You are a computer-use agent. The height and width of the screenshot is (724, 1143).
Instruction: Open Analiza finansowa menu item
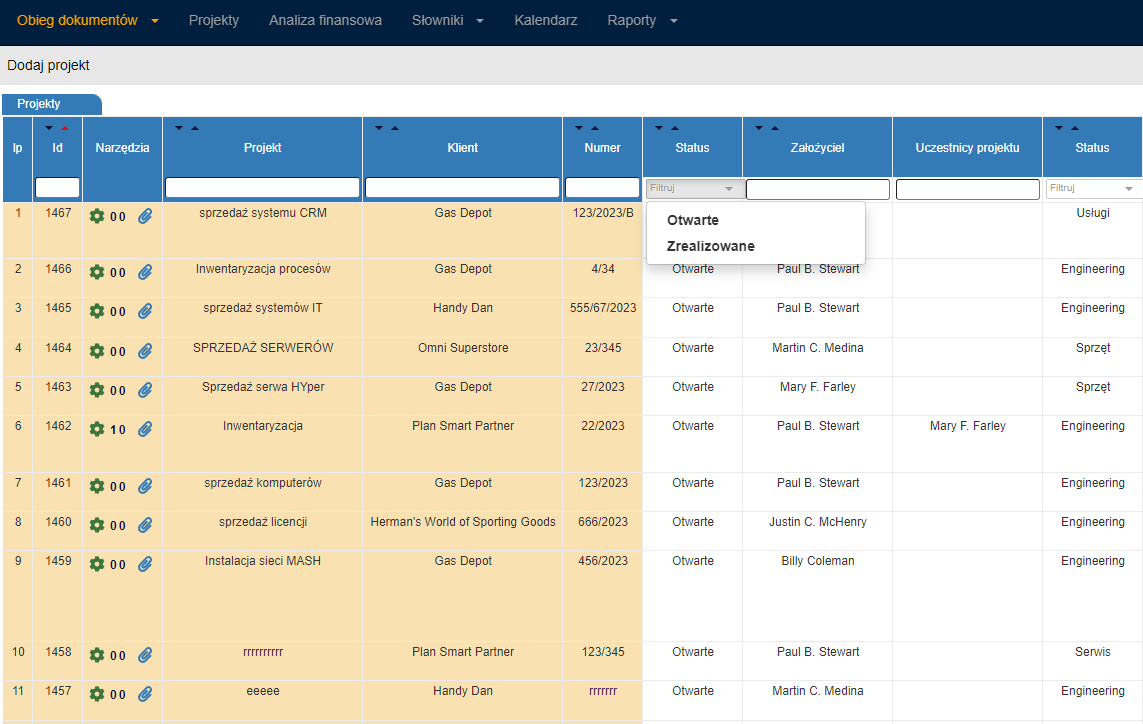325,20
